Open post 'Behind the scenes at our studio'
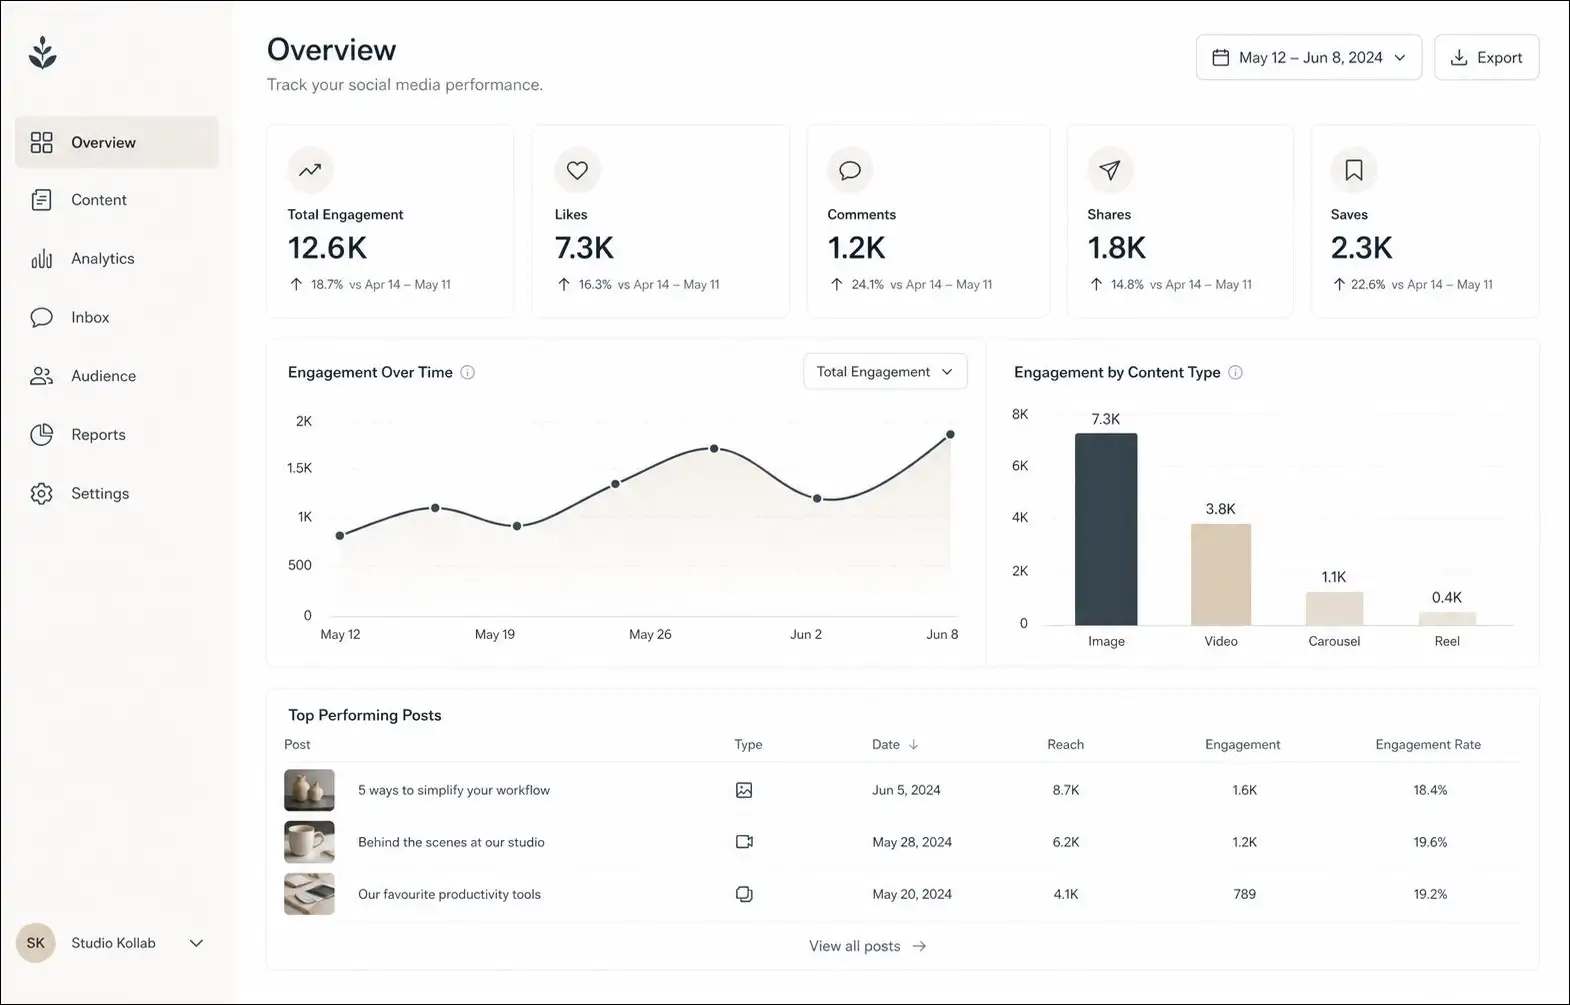1570x1005 pixels. tap(451, 842)
